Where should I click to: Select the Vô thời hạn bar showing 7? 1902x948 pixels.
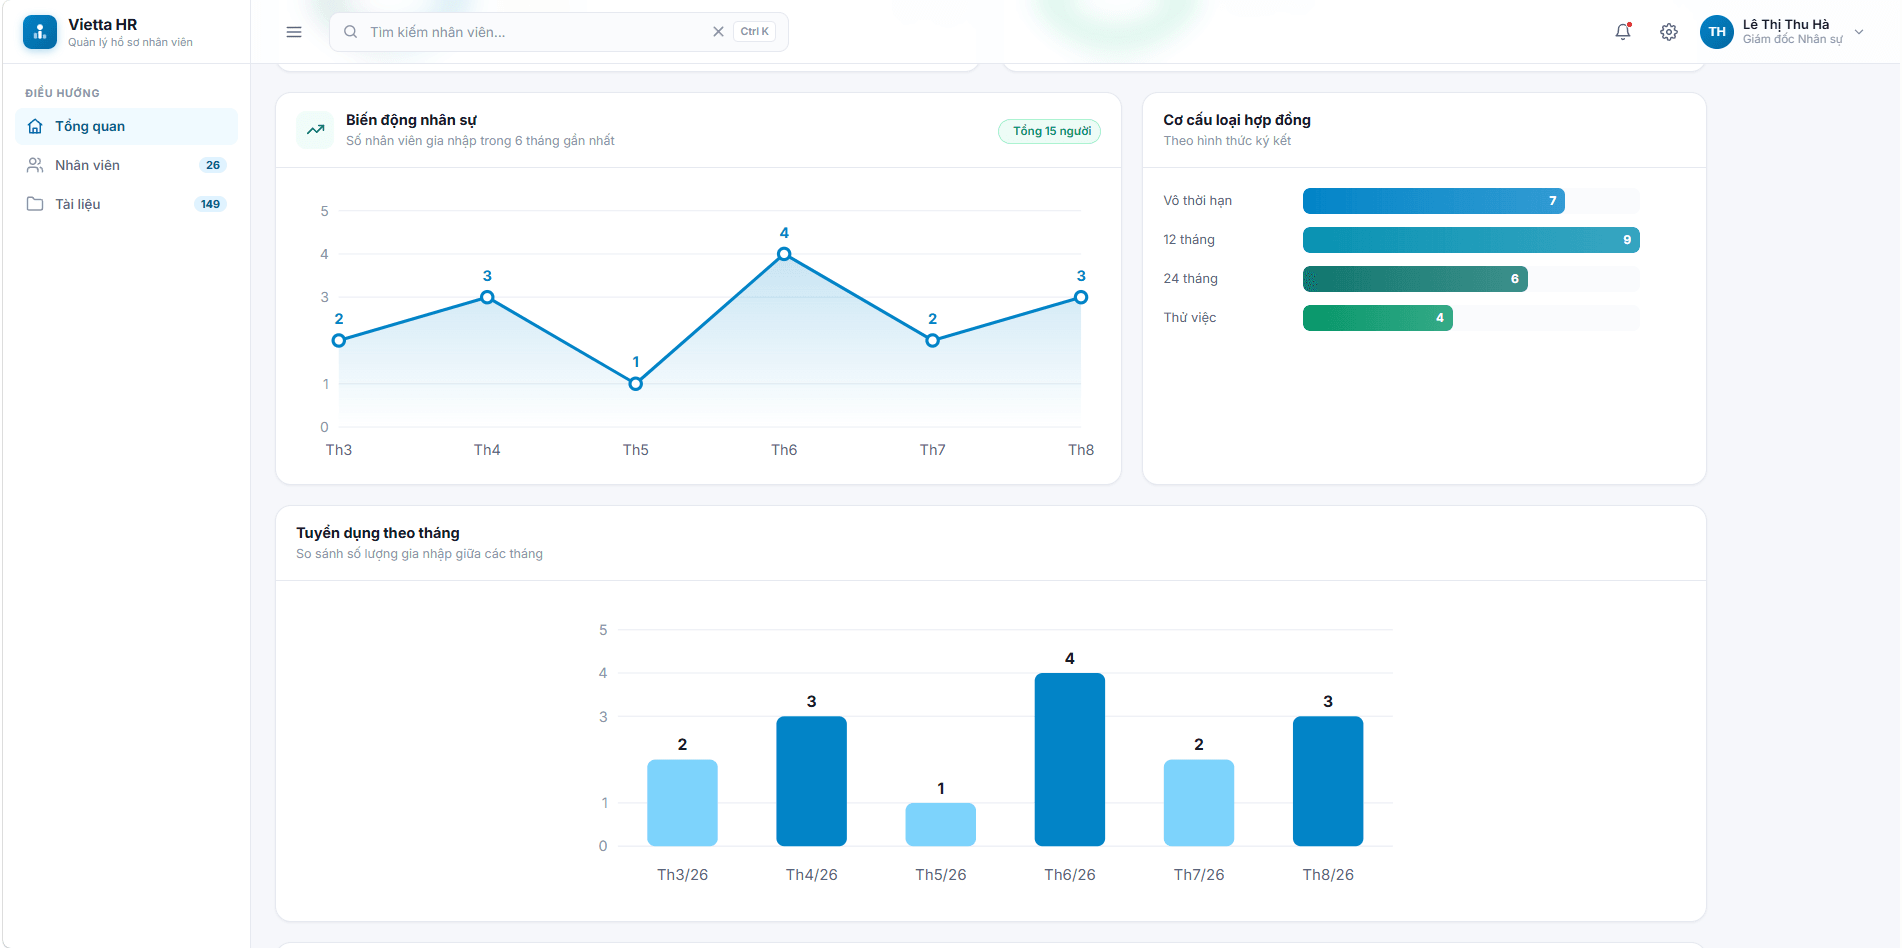(x=1433, y=201)
